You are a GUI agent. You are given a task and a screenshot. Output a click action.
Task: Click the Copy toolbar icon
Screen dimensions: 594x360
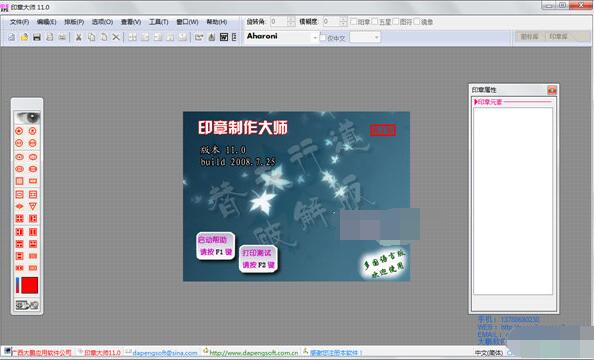pos(91,37)
